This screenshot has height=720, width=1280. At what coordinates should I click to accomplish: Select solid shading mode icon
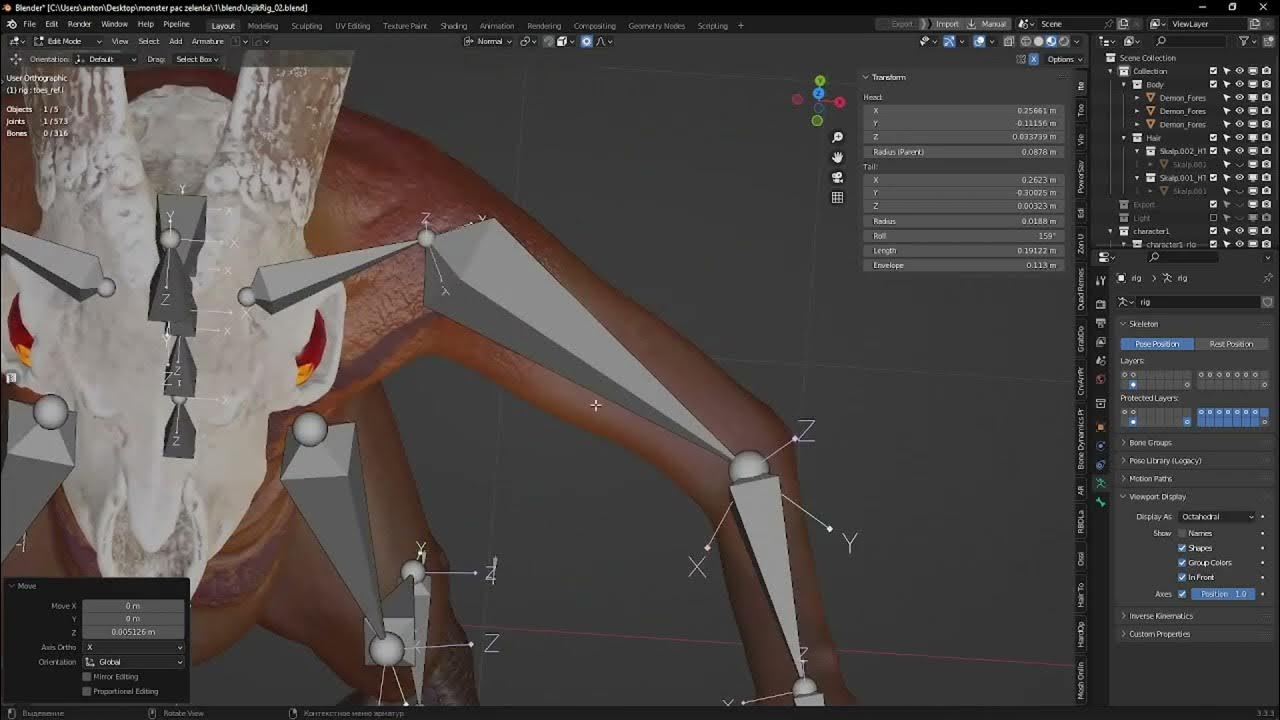(1038, 41)
